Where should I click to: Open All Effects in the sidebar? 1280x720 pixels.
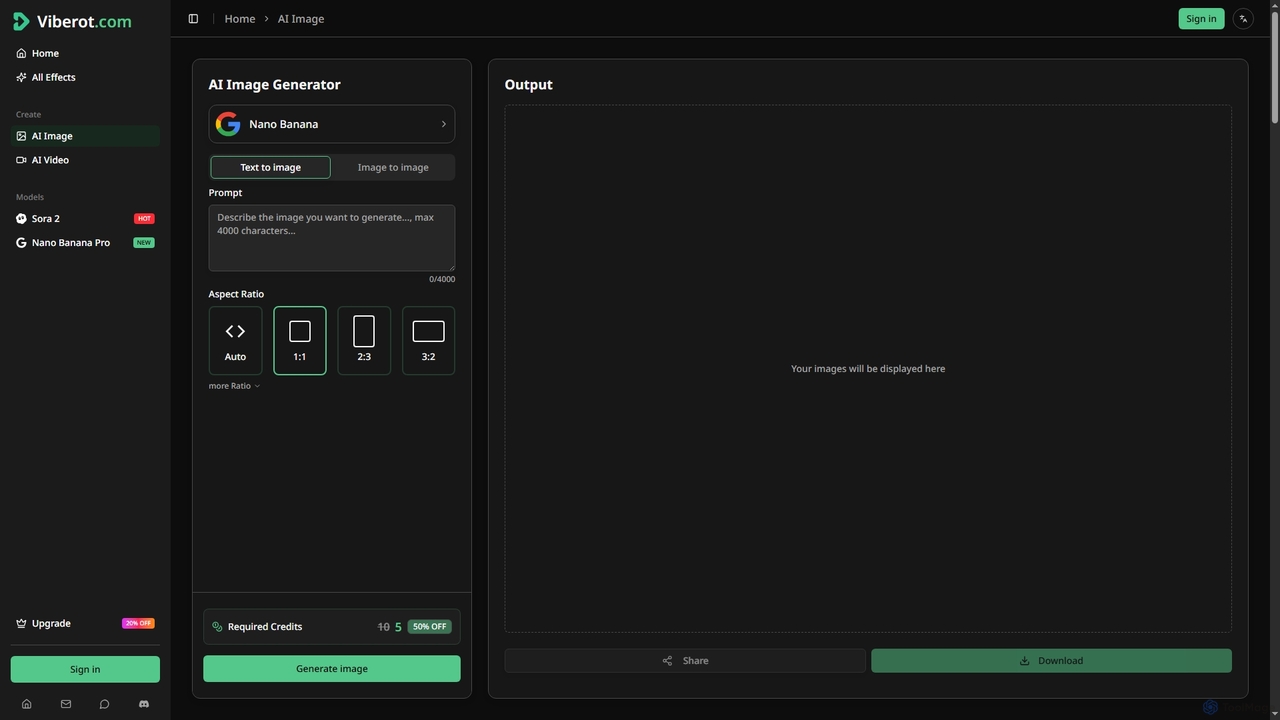click(85, 77)
